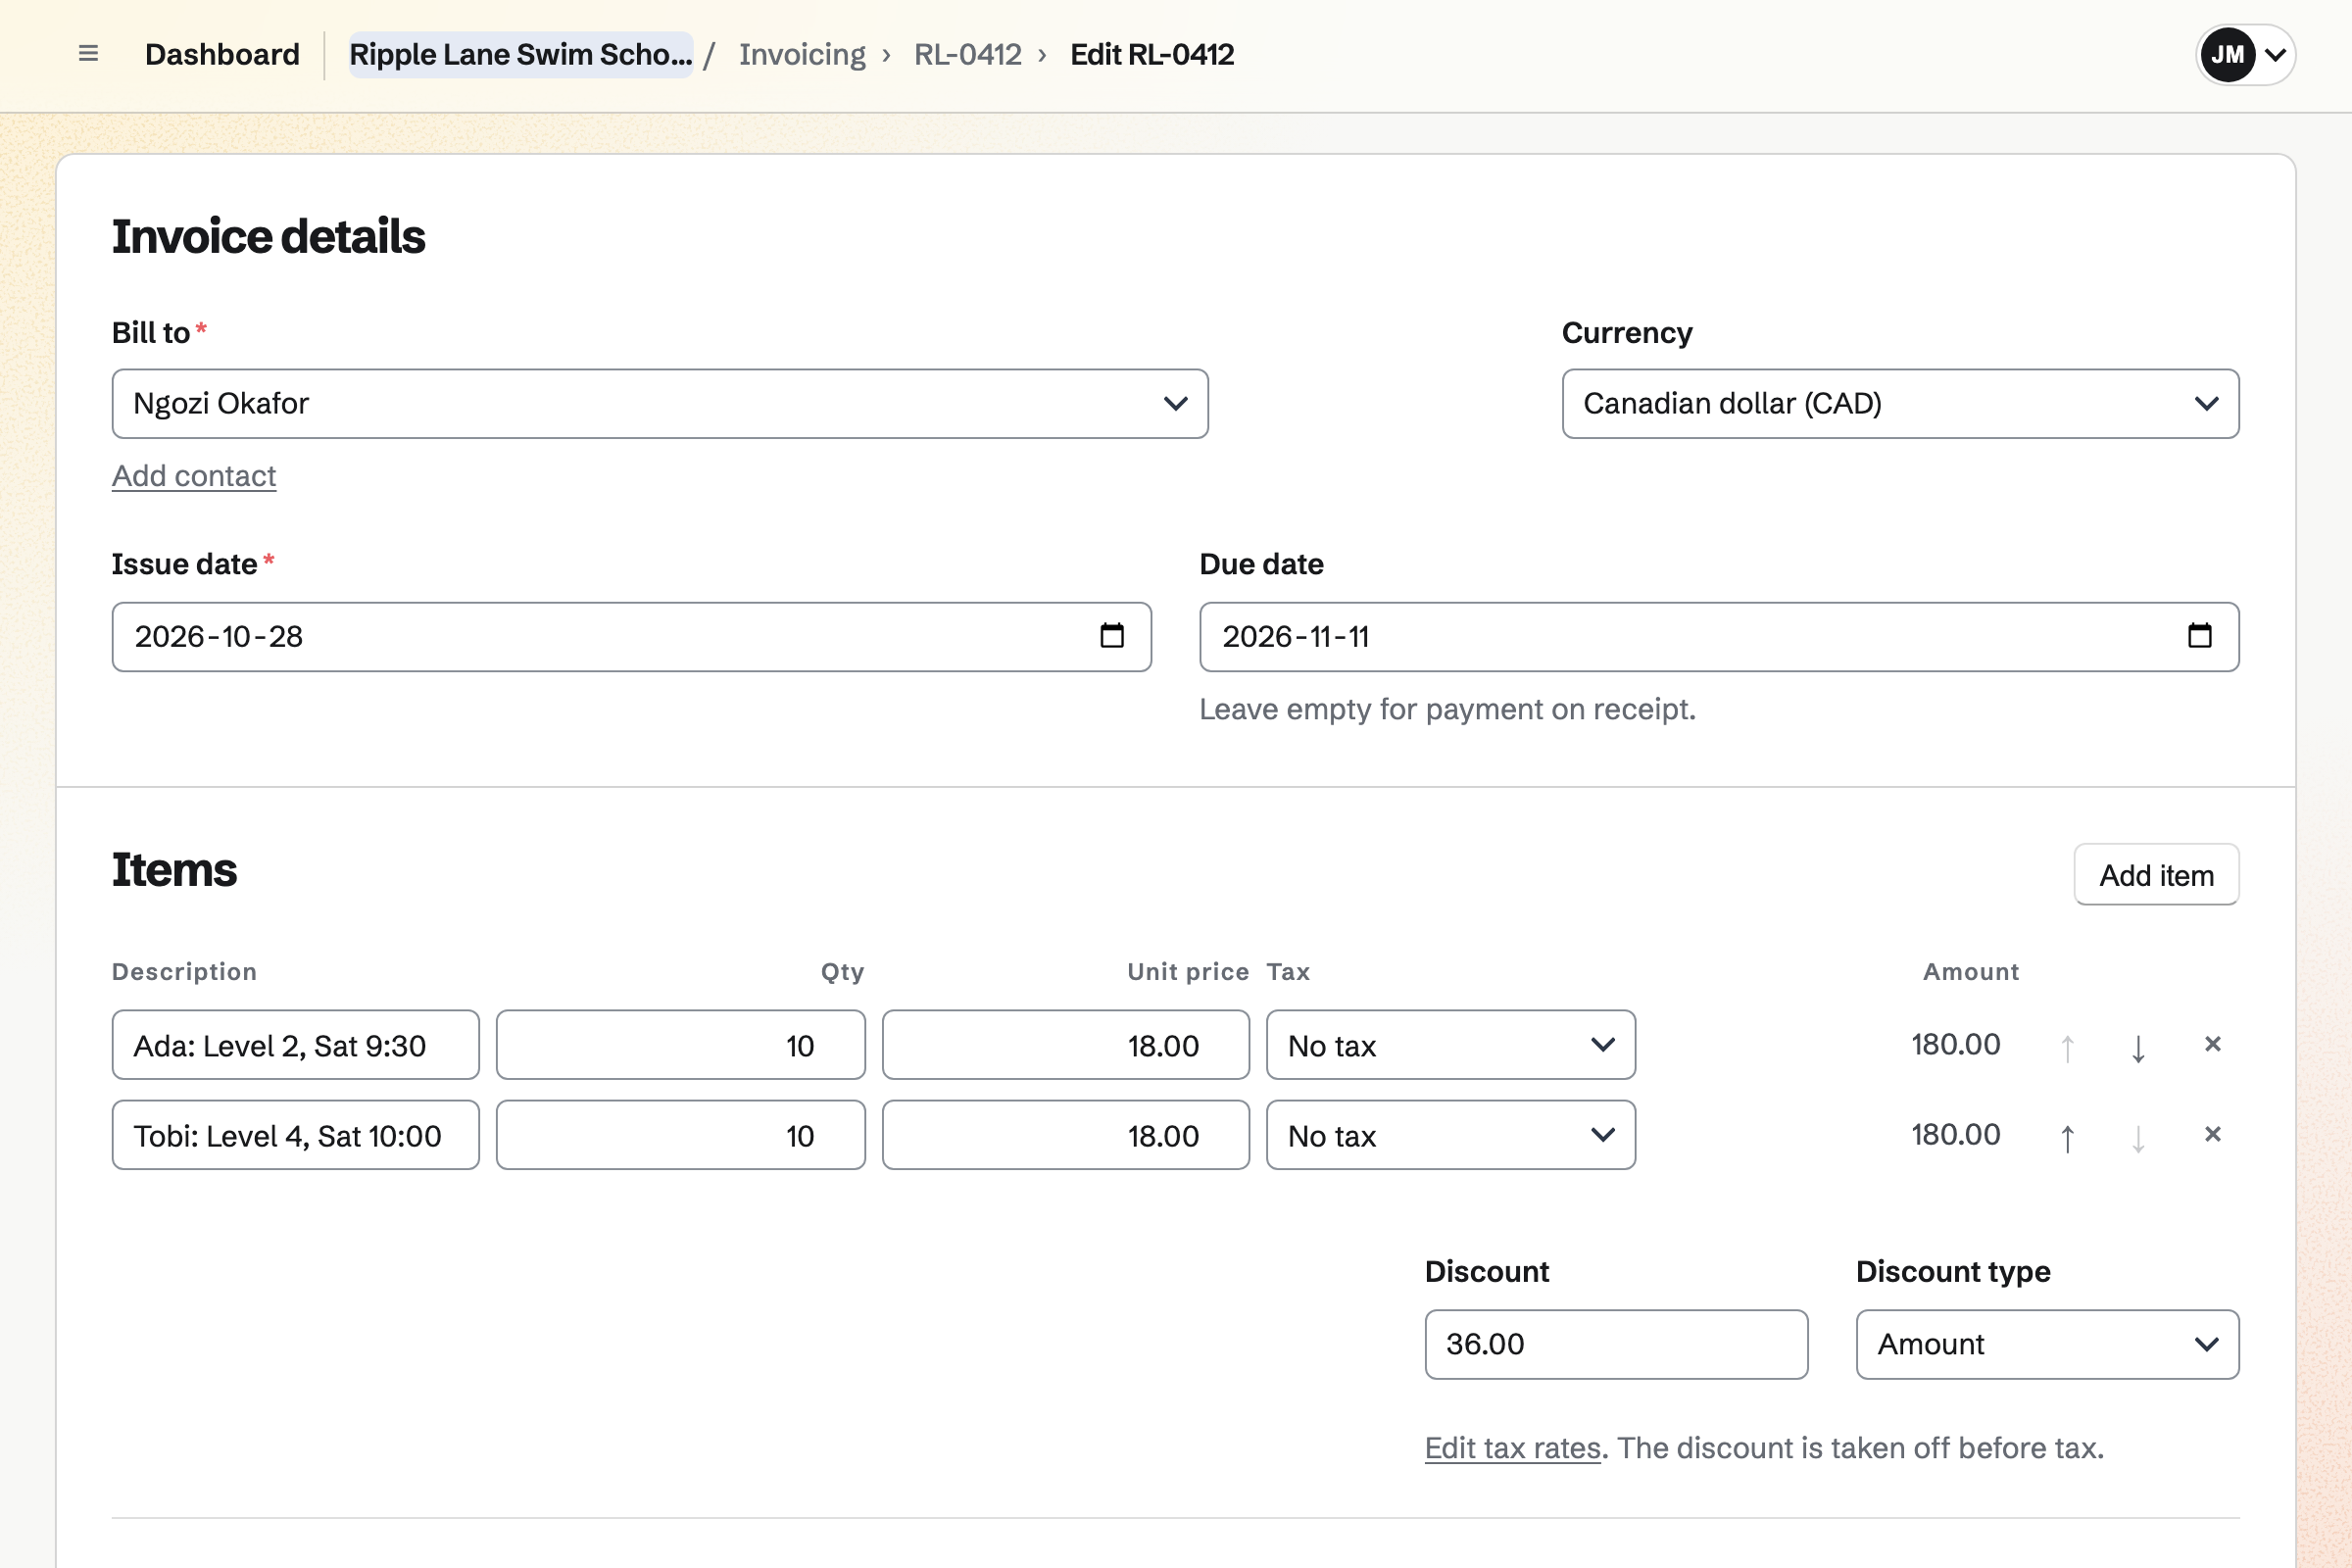Image resolution: width=2352 pixels, height=1568 pixels.
Task: Open the Tax dropdown for the Ada row
Action: tap(1450, 1045)
